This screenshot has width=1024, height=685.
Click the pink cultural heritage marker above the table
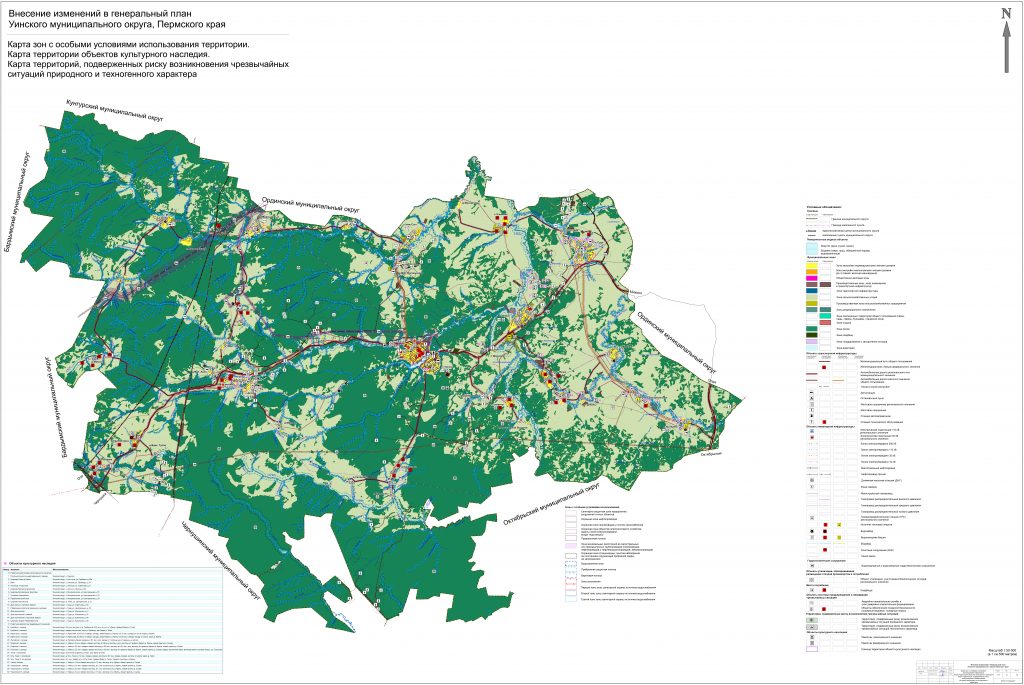coord(6,563)
